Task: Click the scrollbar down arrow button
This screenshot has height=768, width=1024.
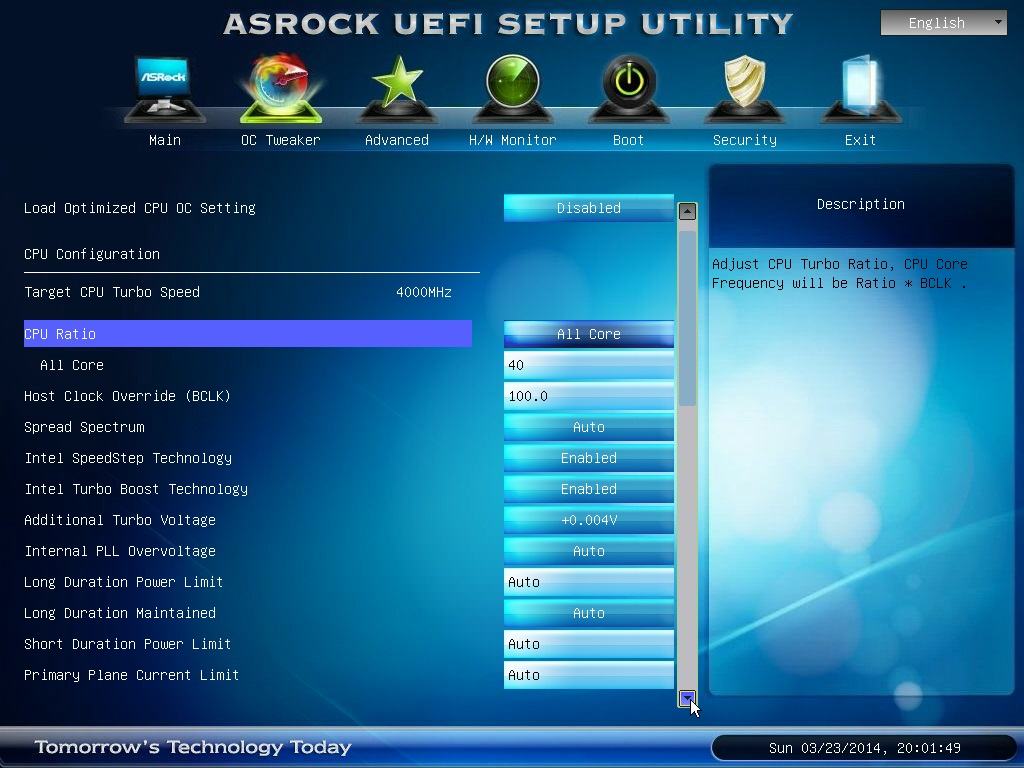Action: point(687,698)
